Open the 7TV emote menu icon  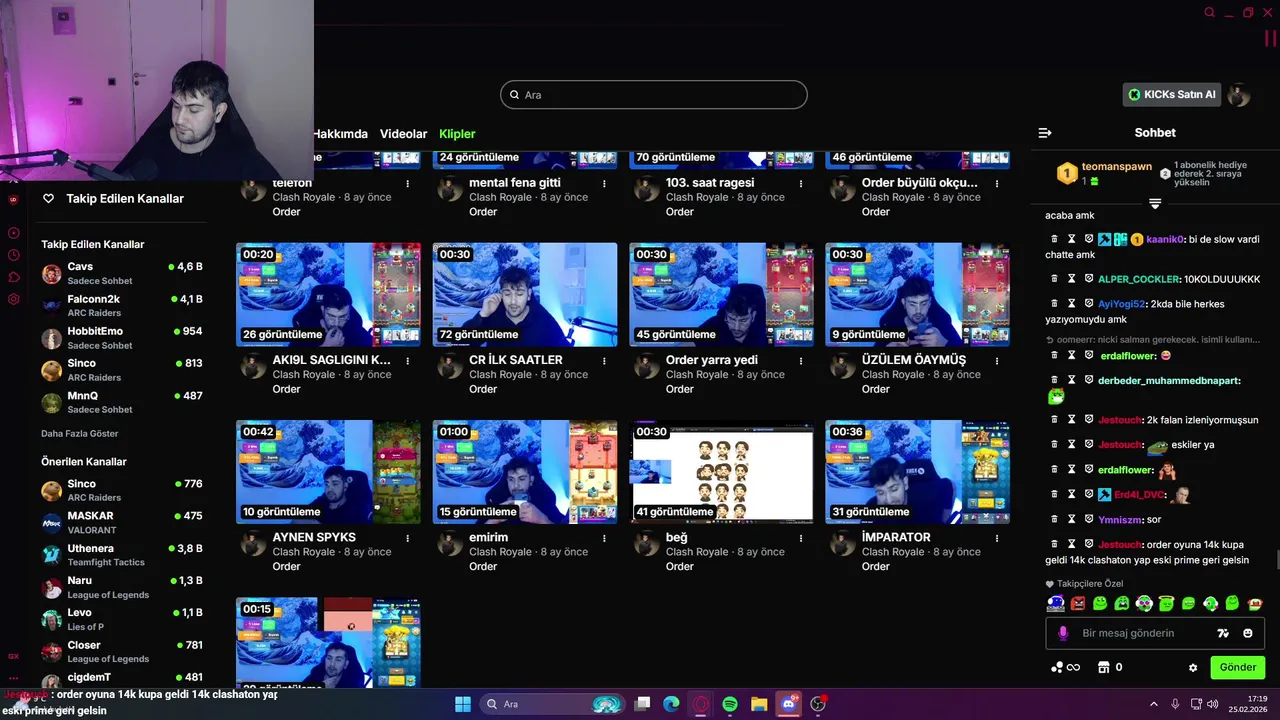click(1222, 633)
